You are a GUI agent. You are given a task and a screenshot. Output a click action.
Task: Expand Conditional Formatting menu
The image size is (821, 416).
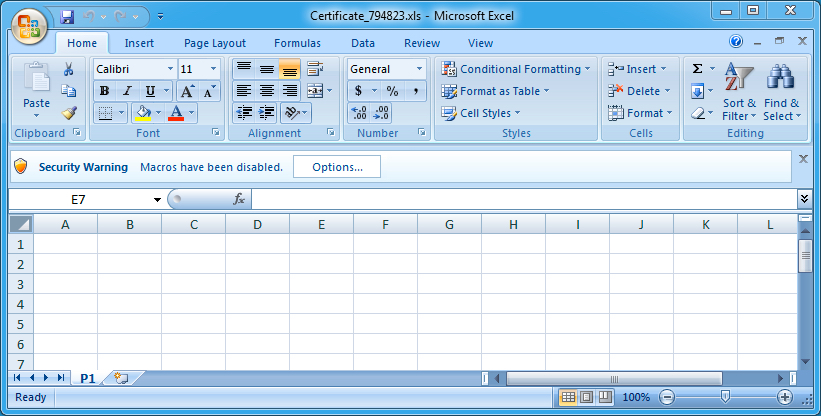(x=516, y=69)
